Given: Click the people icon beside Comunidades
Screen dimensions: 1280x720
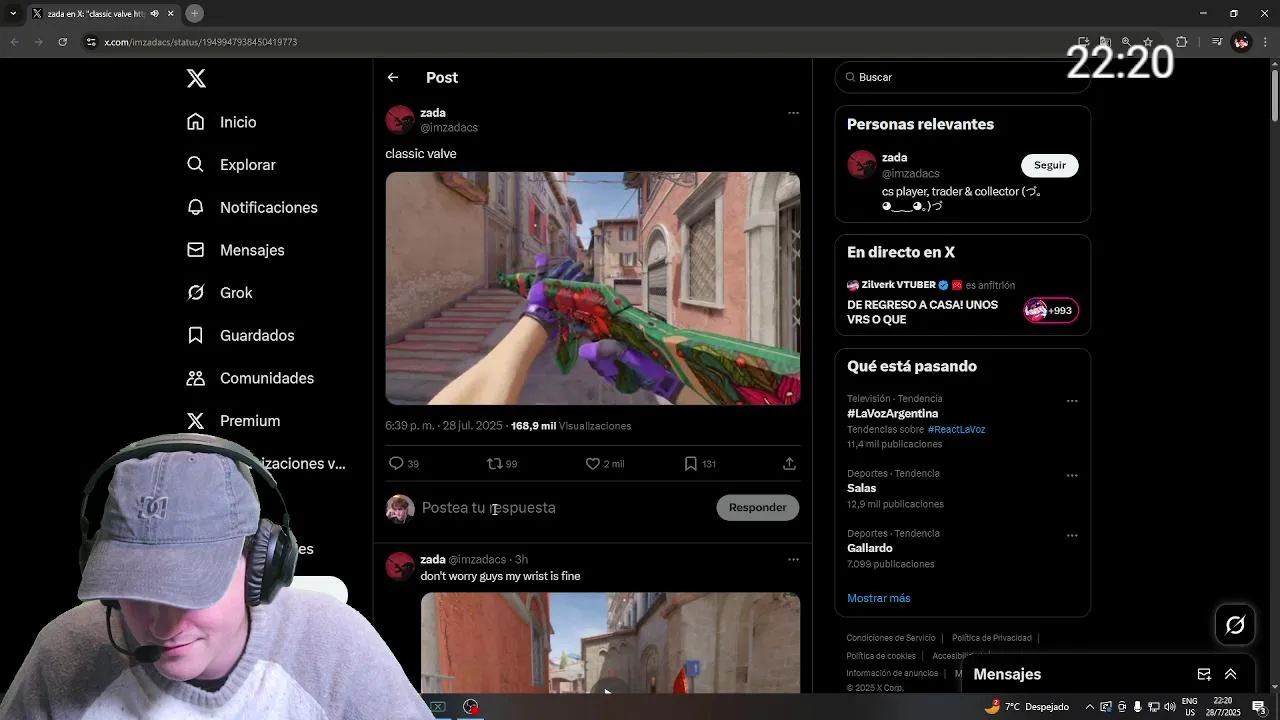Looking at the screenshot, I should coord(196,378).
